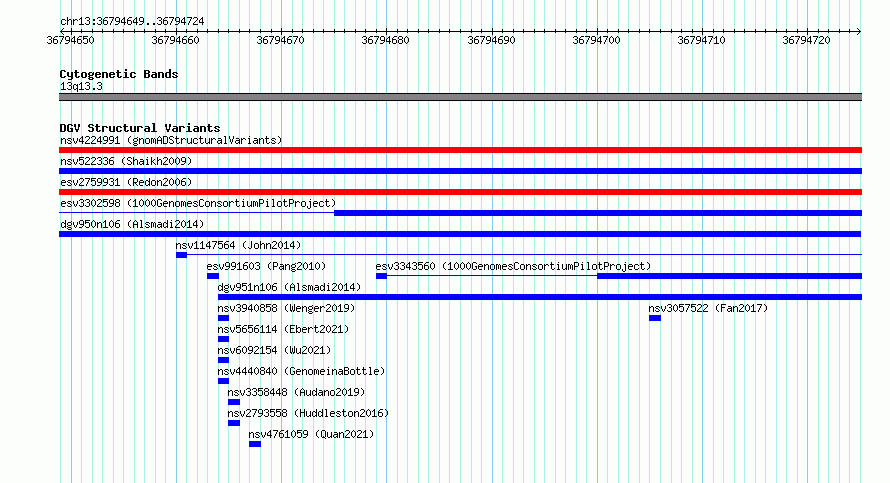Select dgv951n106 (Alsmadi2014) label
This screenshot has width=890, height=483.
[x=289, y=287]
